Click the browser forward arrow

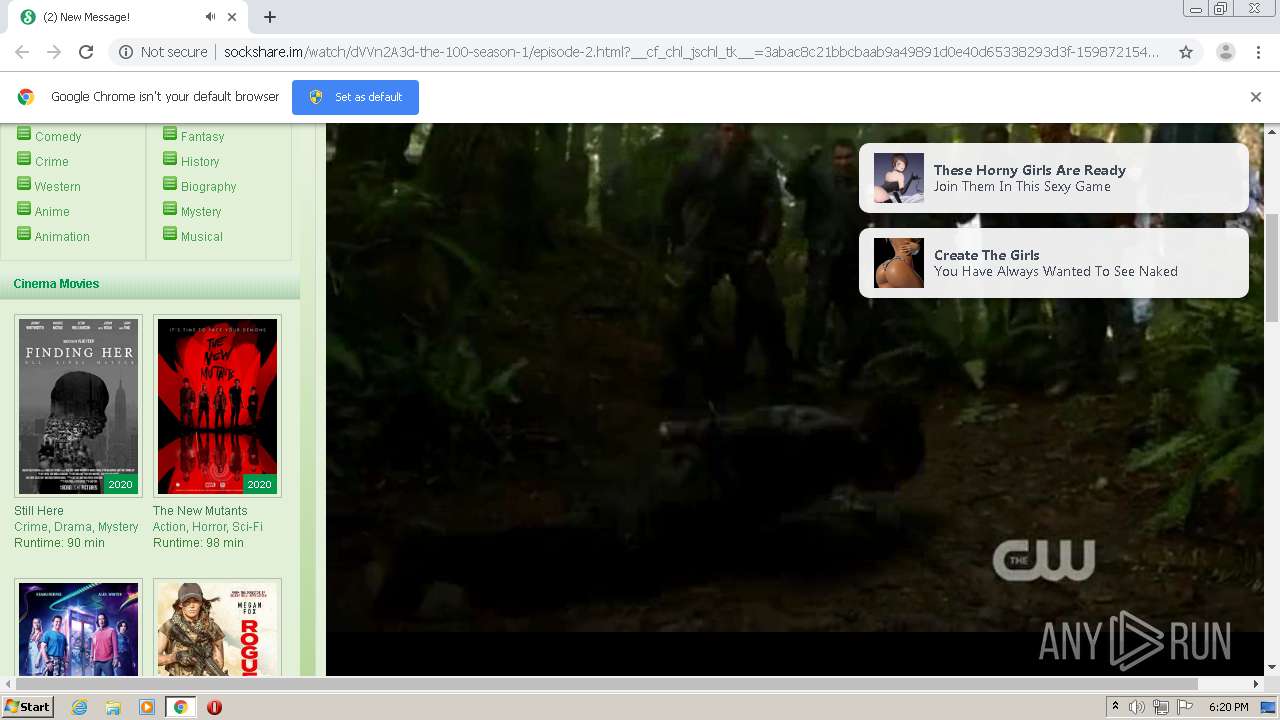click(54, 52)
